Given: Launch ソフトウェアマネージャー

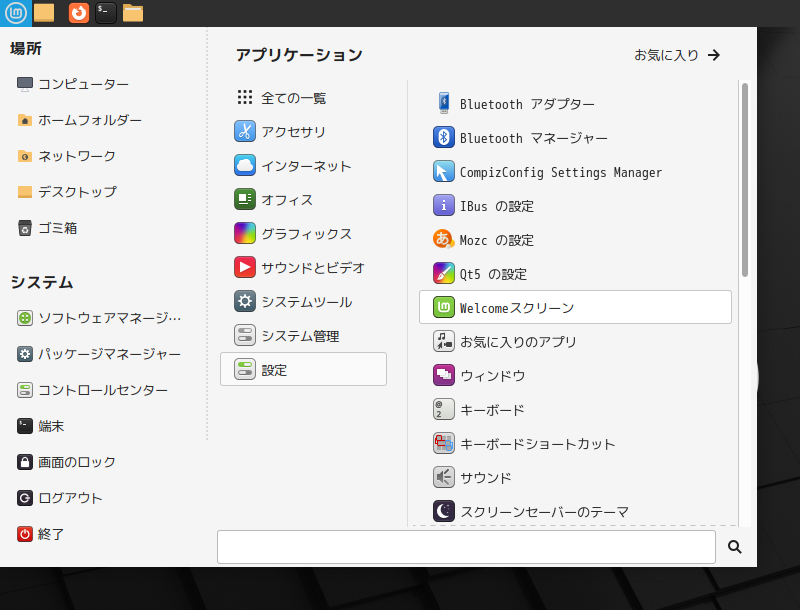Looking at the screenshot, I should (99, 318).
